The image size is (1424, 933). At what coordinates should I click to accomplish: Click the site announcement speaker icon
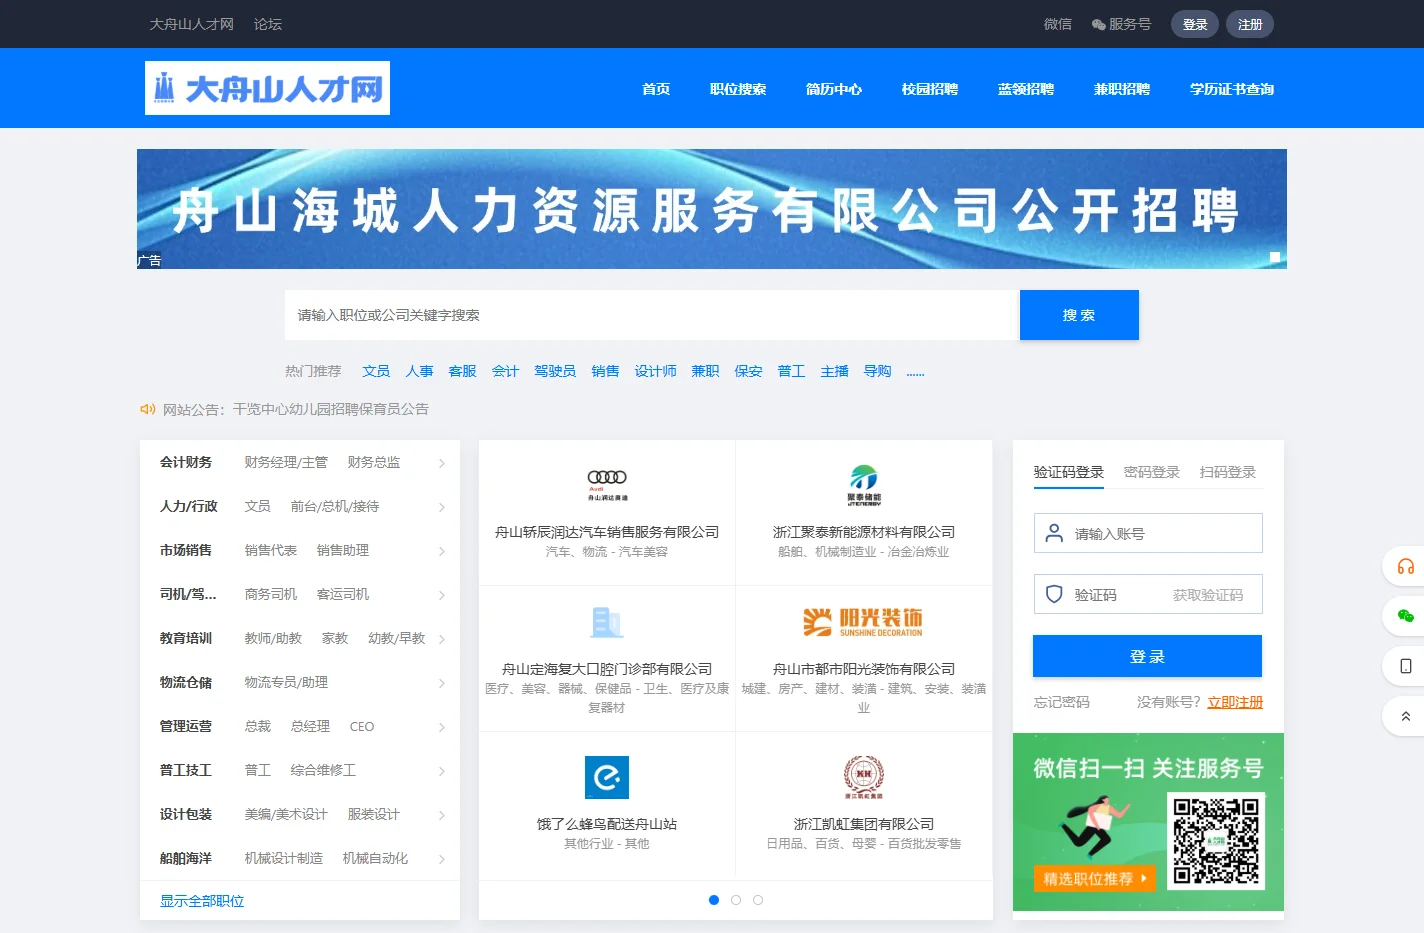(148, 409)
